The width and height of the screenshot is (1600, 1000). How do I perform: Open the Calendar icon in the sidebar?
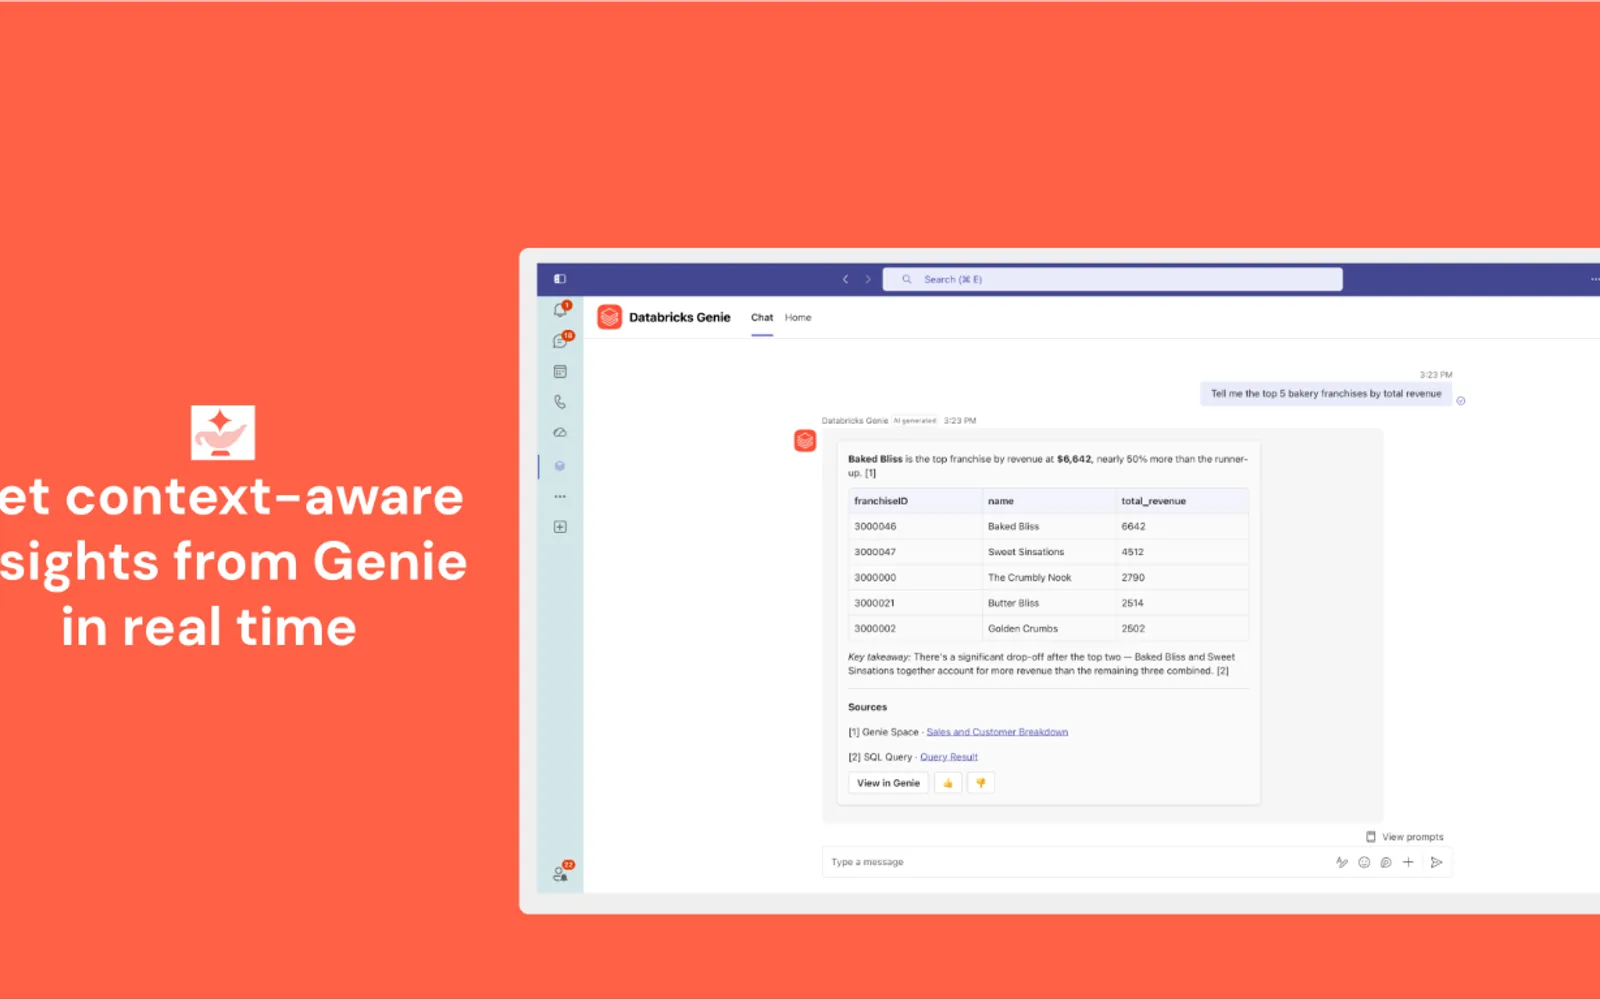(560, 372)
